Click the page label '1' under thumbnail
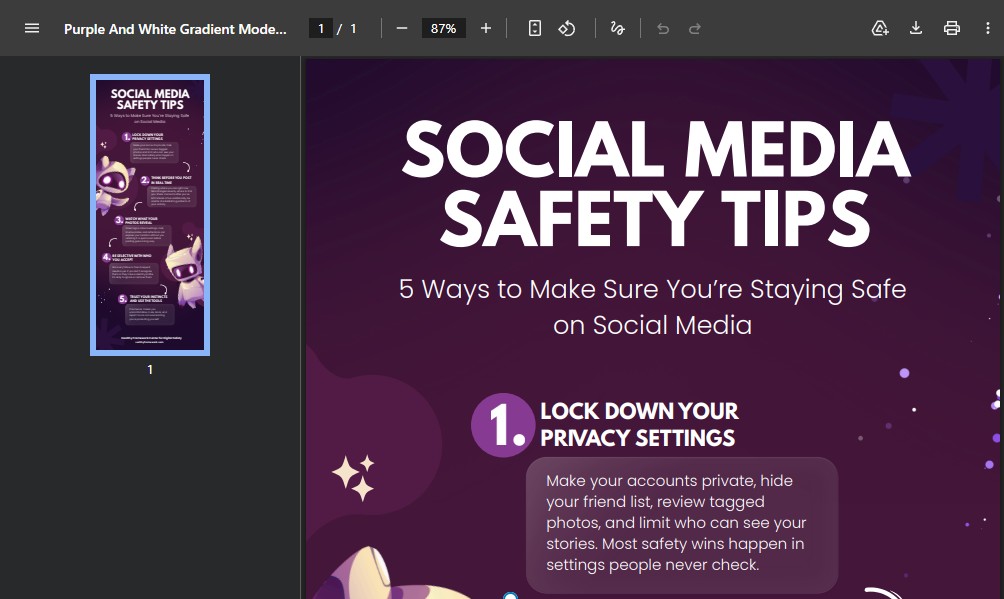 pyautogui.click(x=150, y=370)
